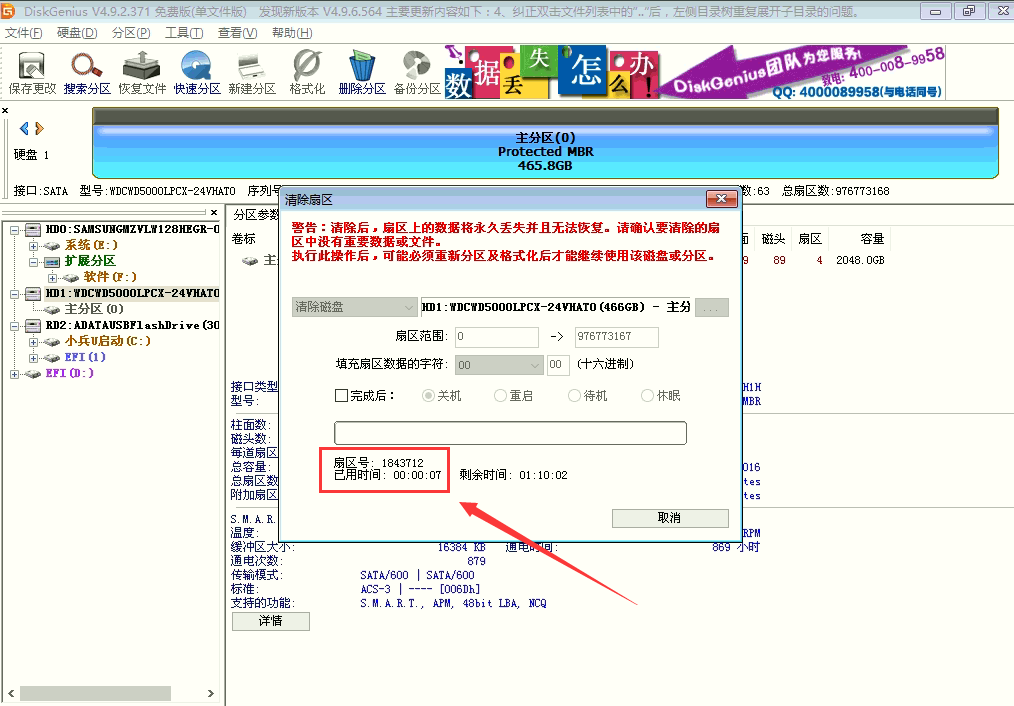Collapse the RD2 ADATA disk node
The width and height of the screenshot is (1014, 706).
[x=14, y=326]
